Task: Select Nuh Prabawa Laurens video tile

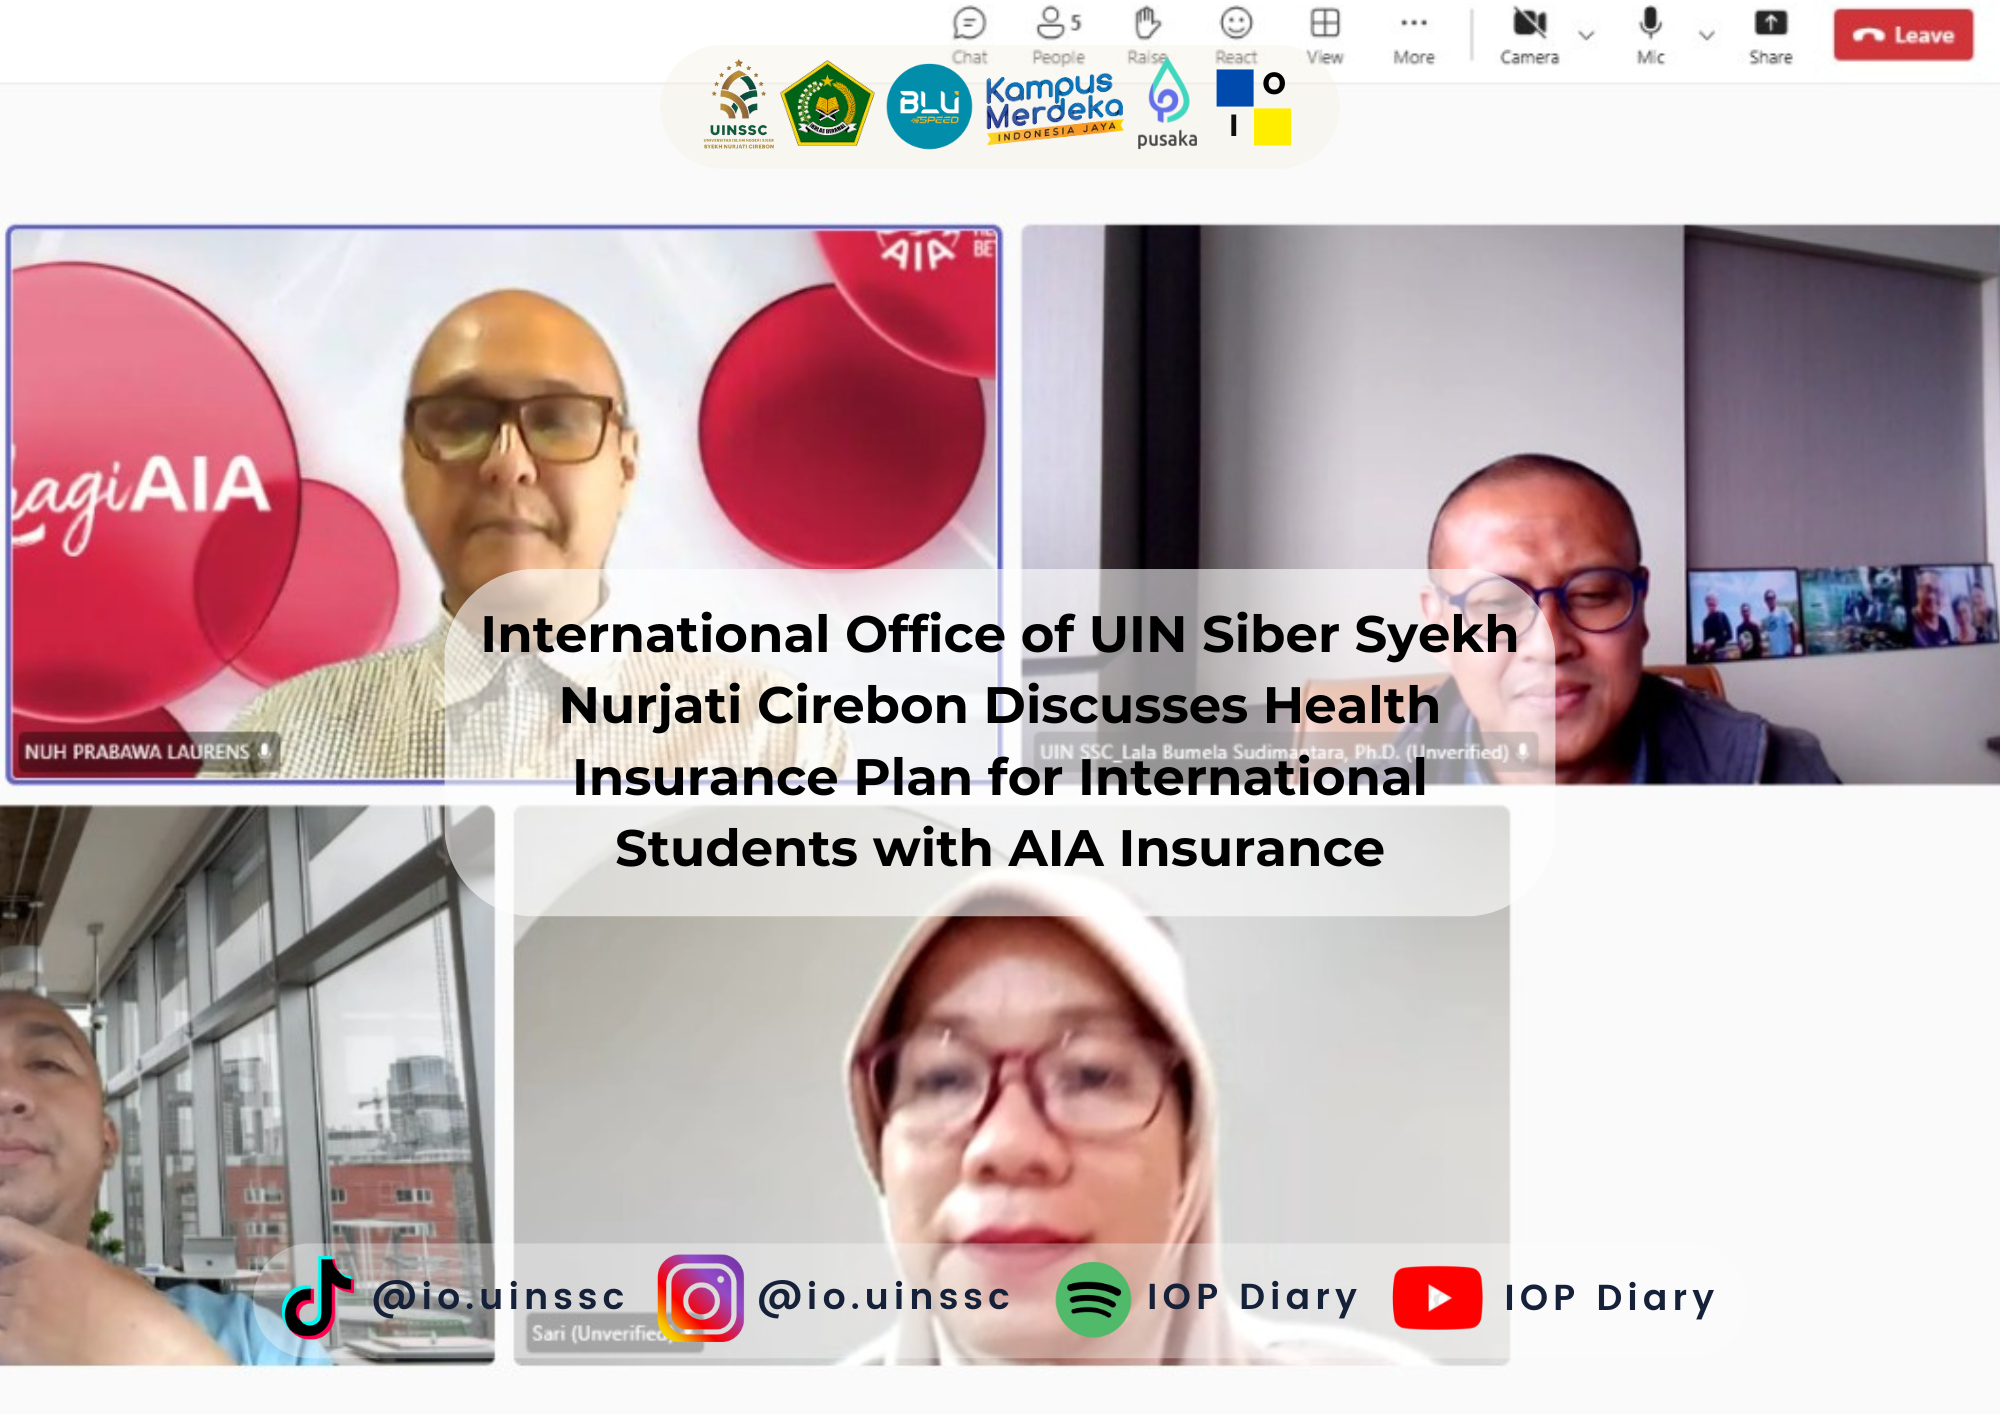Action: pyautogui.click(x=505, y=504)
